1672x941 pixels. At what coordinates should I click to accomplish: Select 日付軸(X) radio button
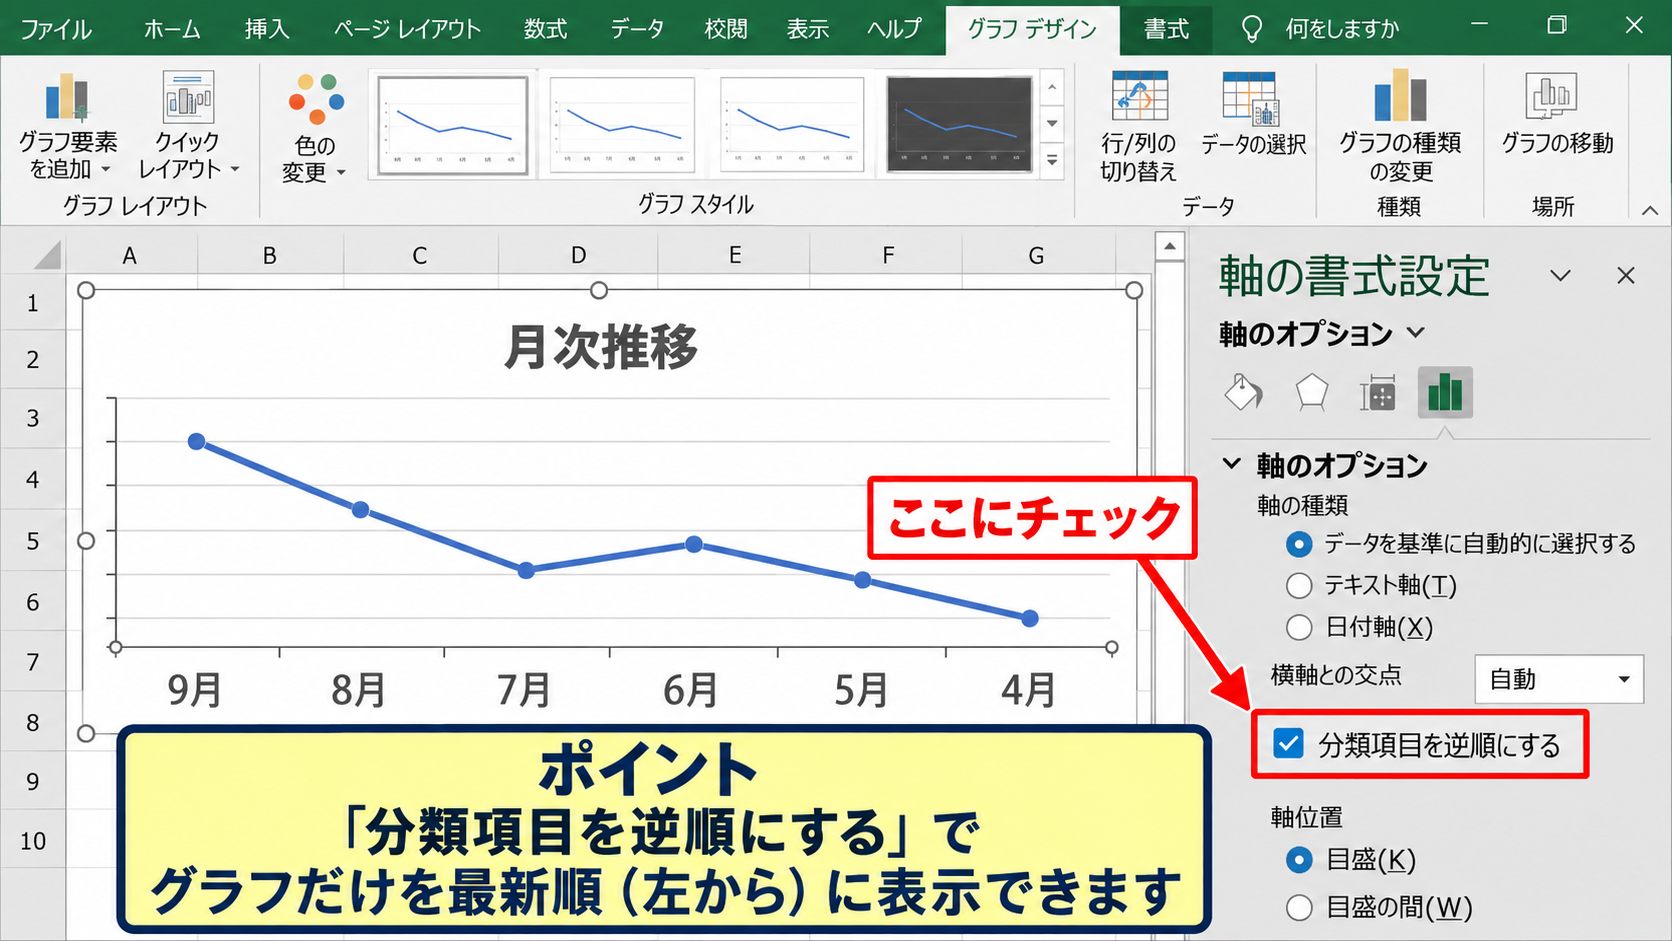tap(1298, 627)
